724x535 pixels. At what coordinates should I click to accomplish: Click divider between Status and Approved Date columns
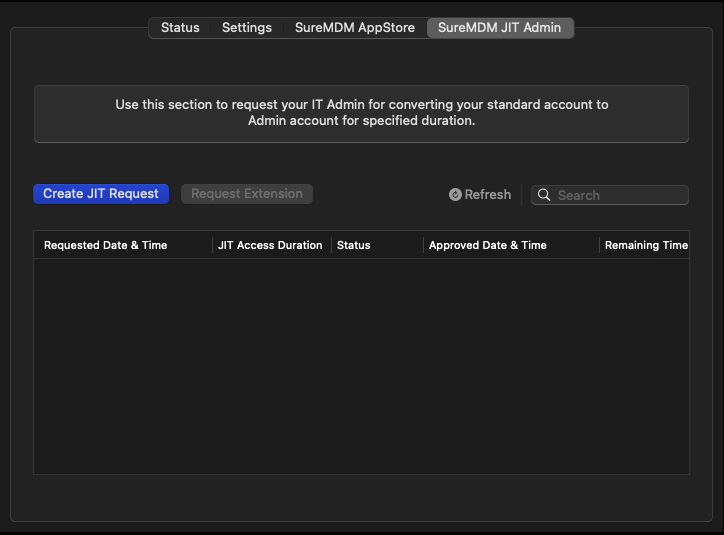[423, 245]
